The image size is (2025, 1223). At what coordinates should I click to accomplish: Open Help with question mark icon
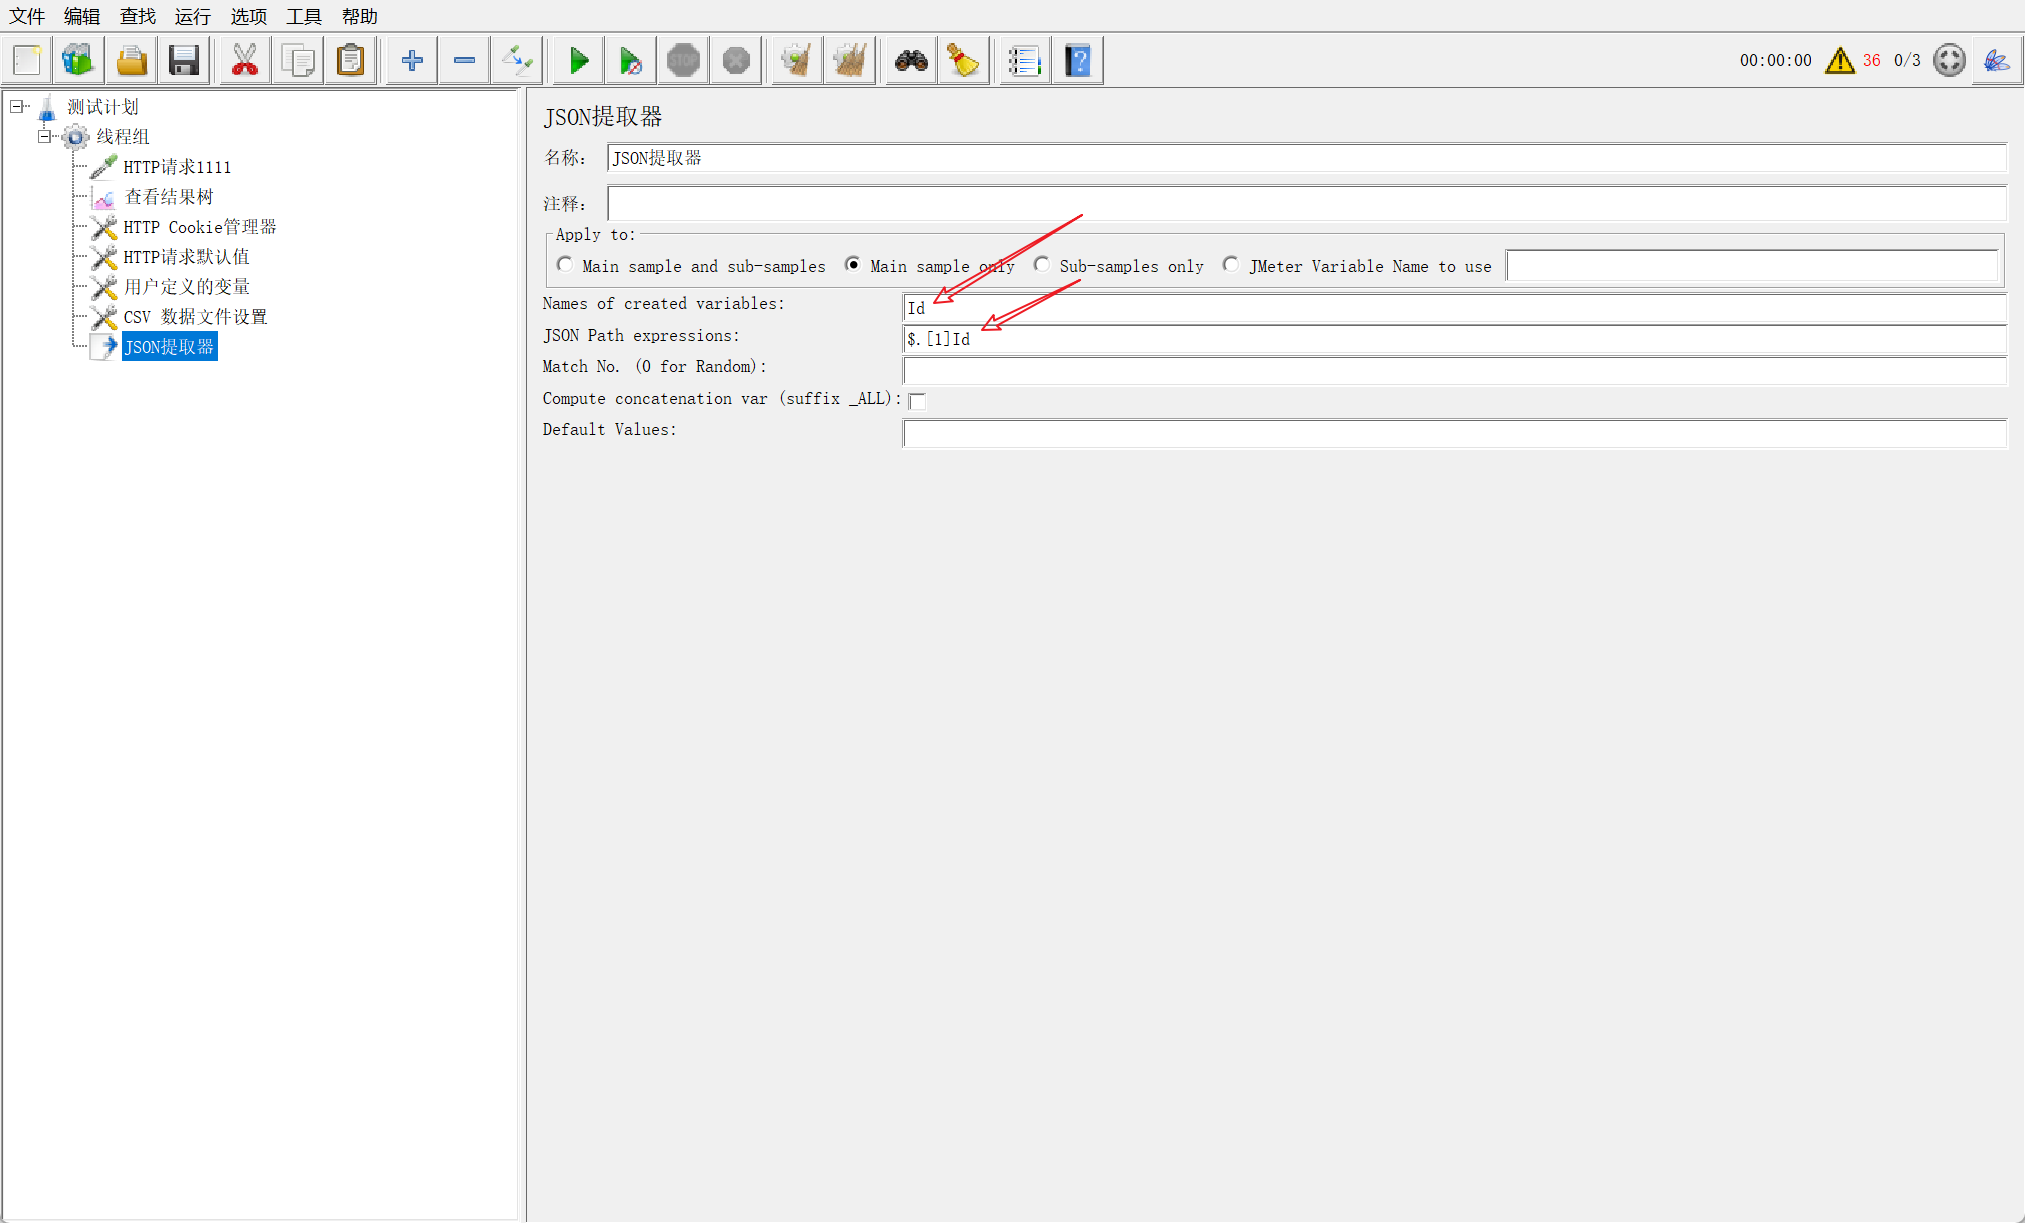coord(1078,61)
